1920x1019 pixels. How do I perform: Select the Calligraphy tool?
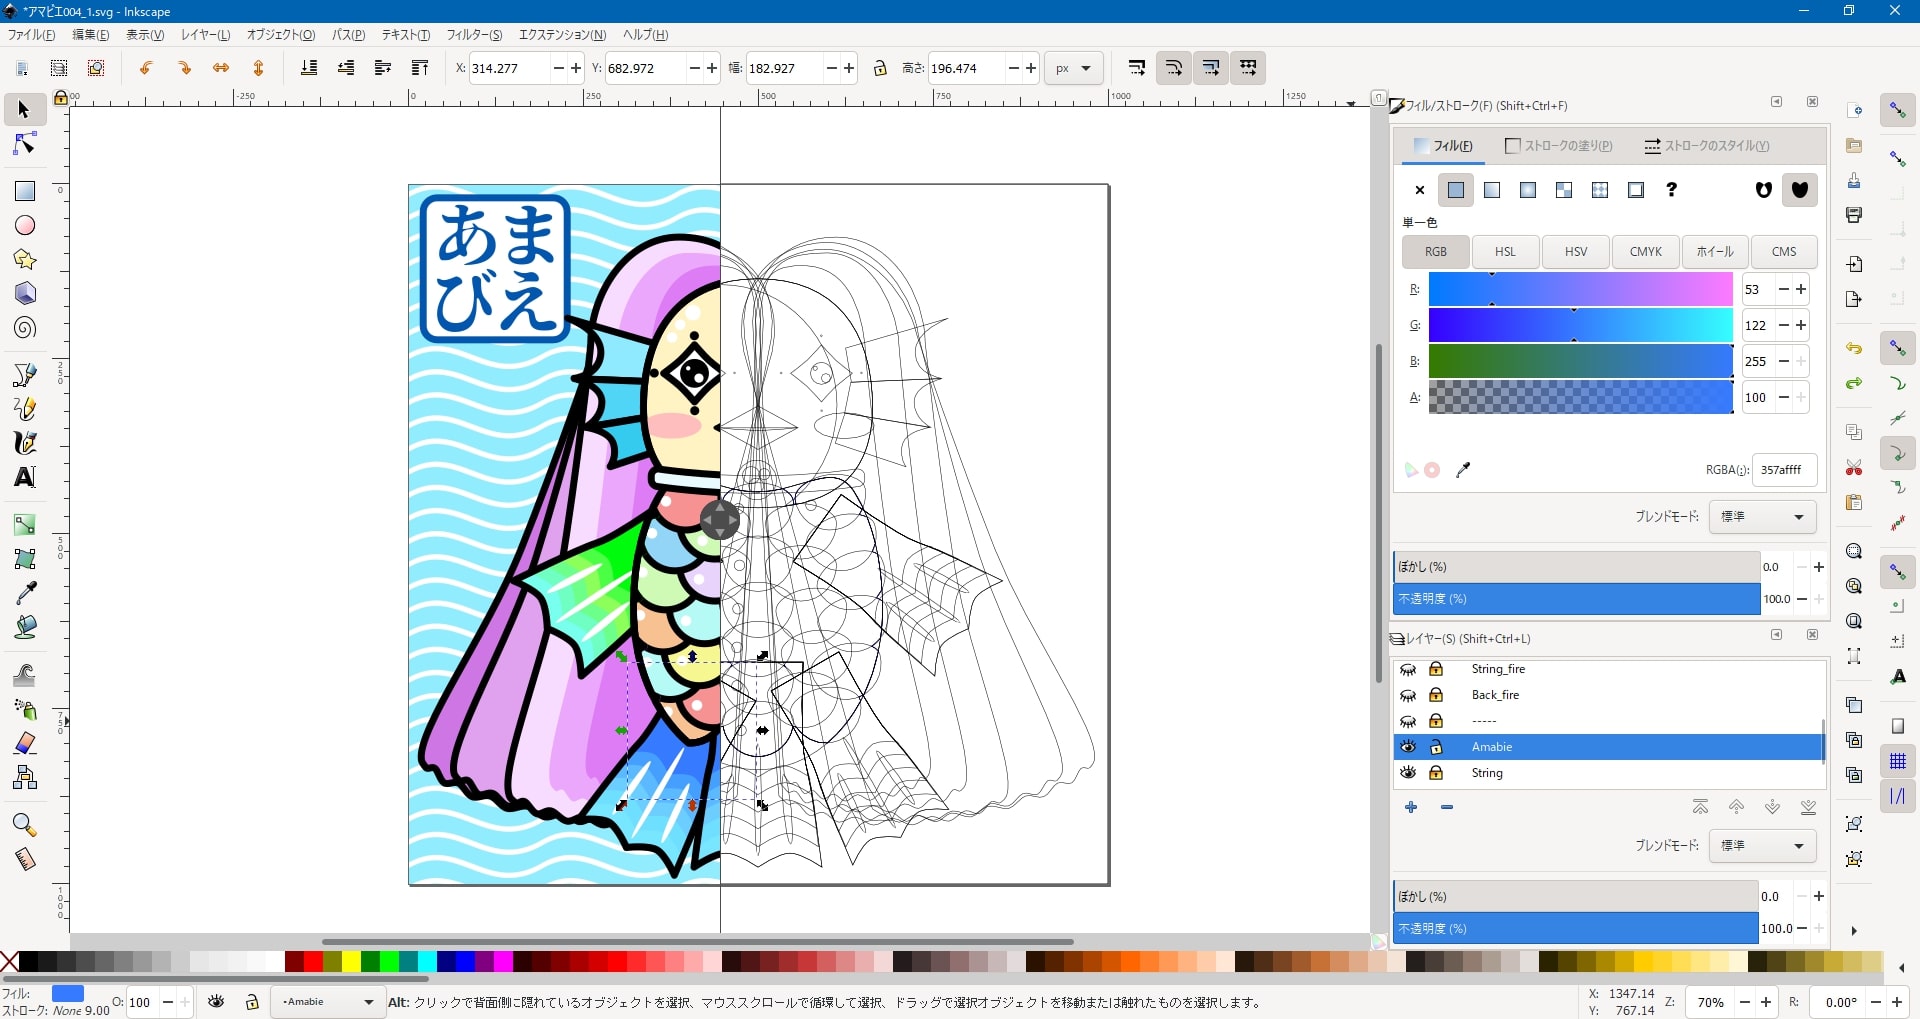24,443
